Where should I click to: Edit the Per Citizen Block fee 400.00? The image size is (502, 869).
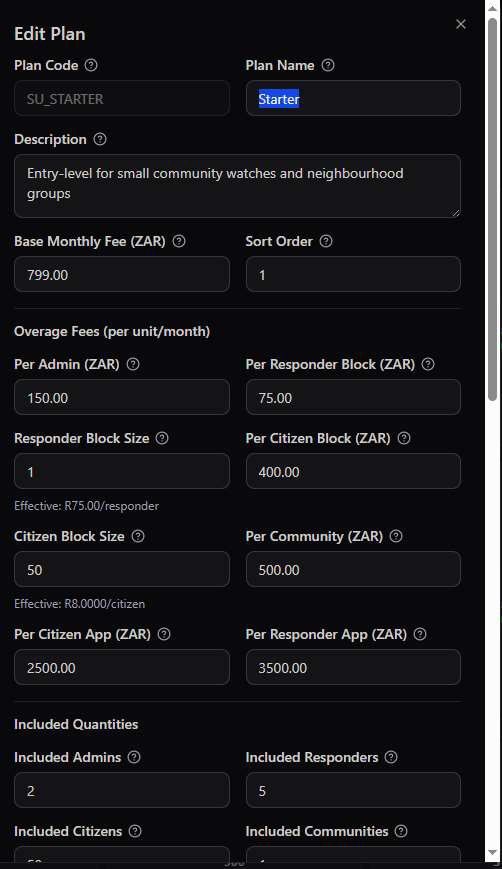pos(353,471)
